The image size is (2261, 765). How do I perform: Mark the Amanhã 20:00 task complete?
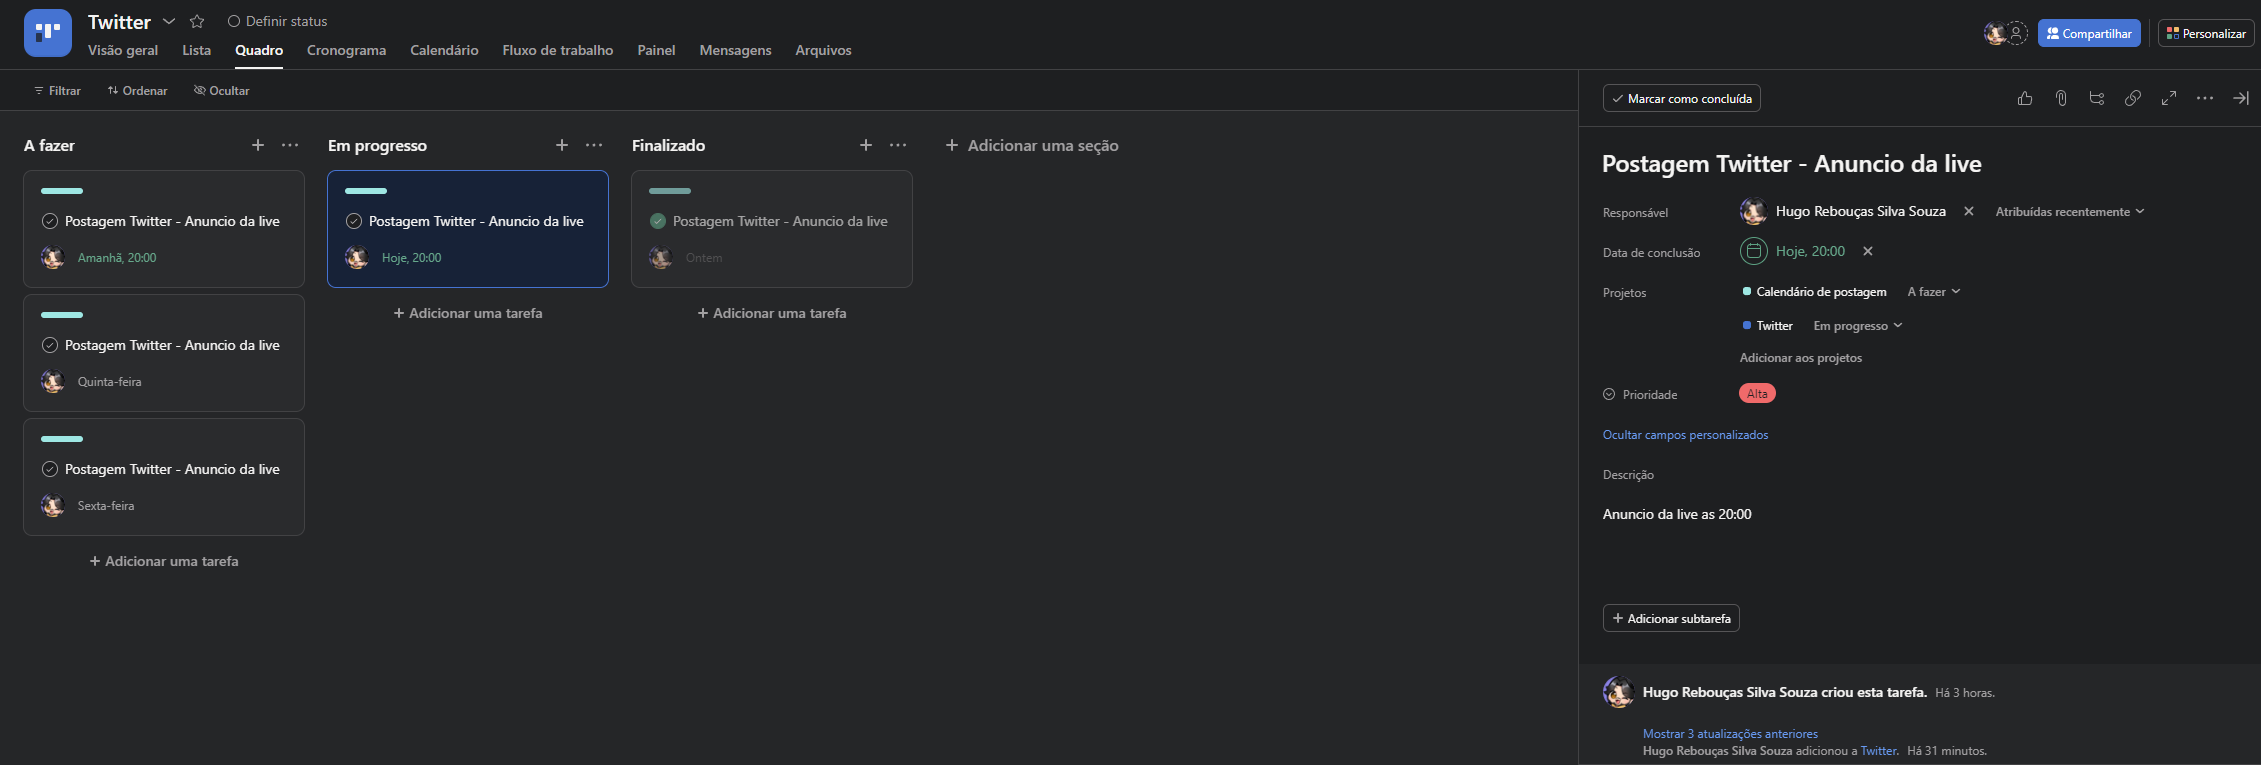tap(49, 221)
